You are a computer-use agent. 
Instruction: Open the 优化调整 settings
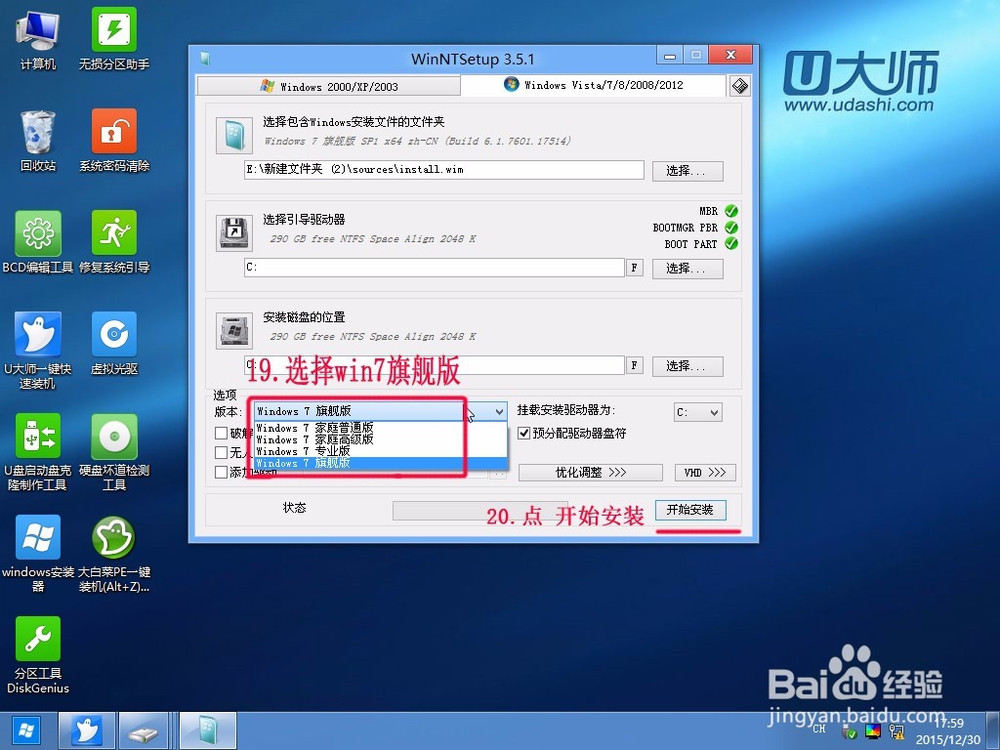(x=592, y=471)
